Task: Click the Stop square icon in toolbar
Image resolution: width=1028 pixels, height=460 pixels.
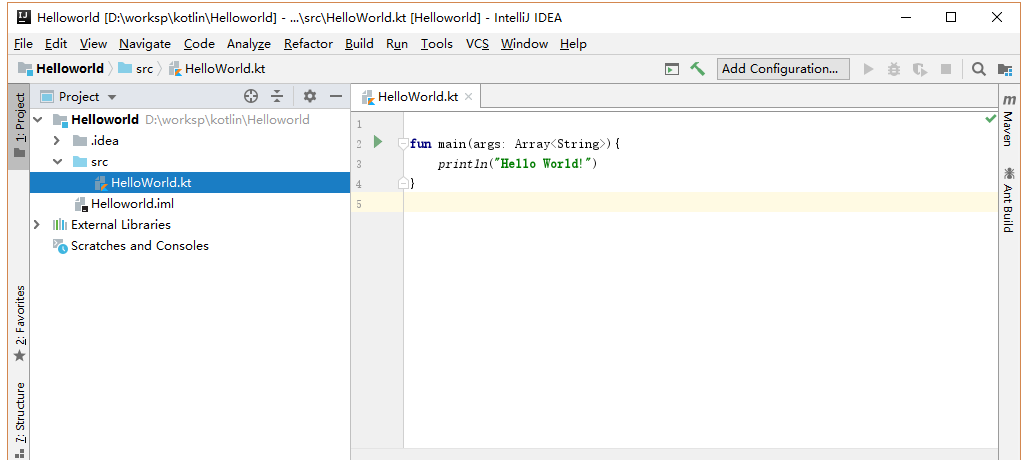Action: click(945, 69)
